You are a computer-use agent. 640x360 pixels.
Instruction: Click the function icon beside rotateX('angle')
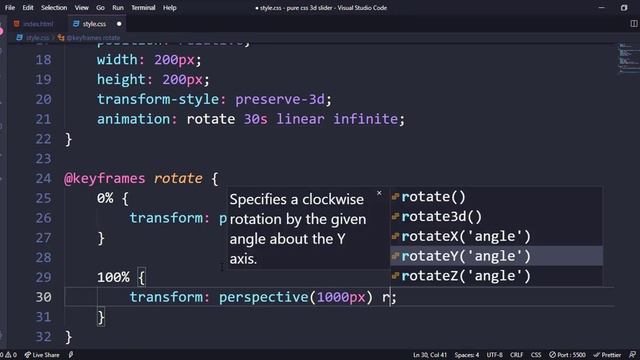point(395,236)
